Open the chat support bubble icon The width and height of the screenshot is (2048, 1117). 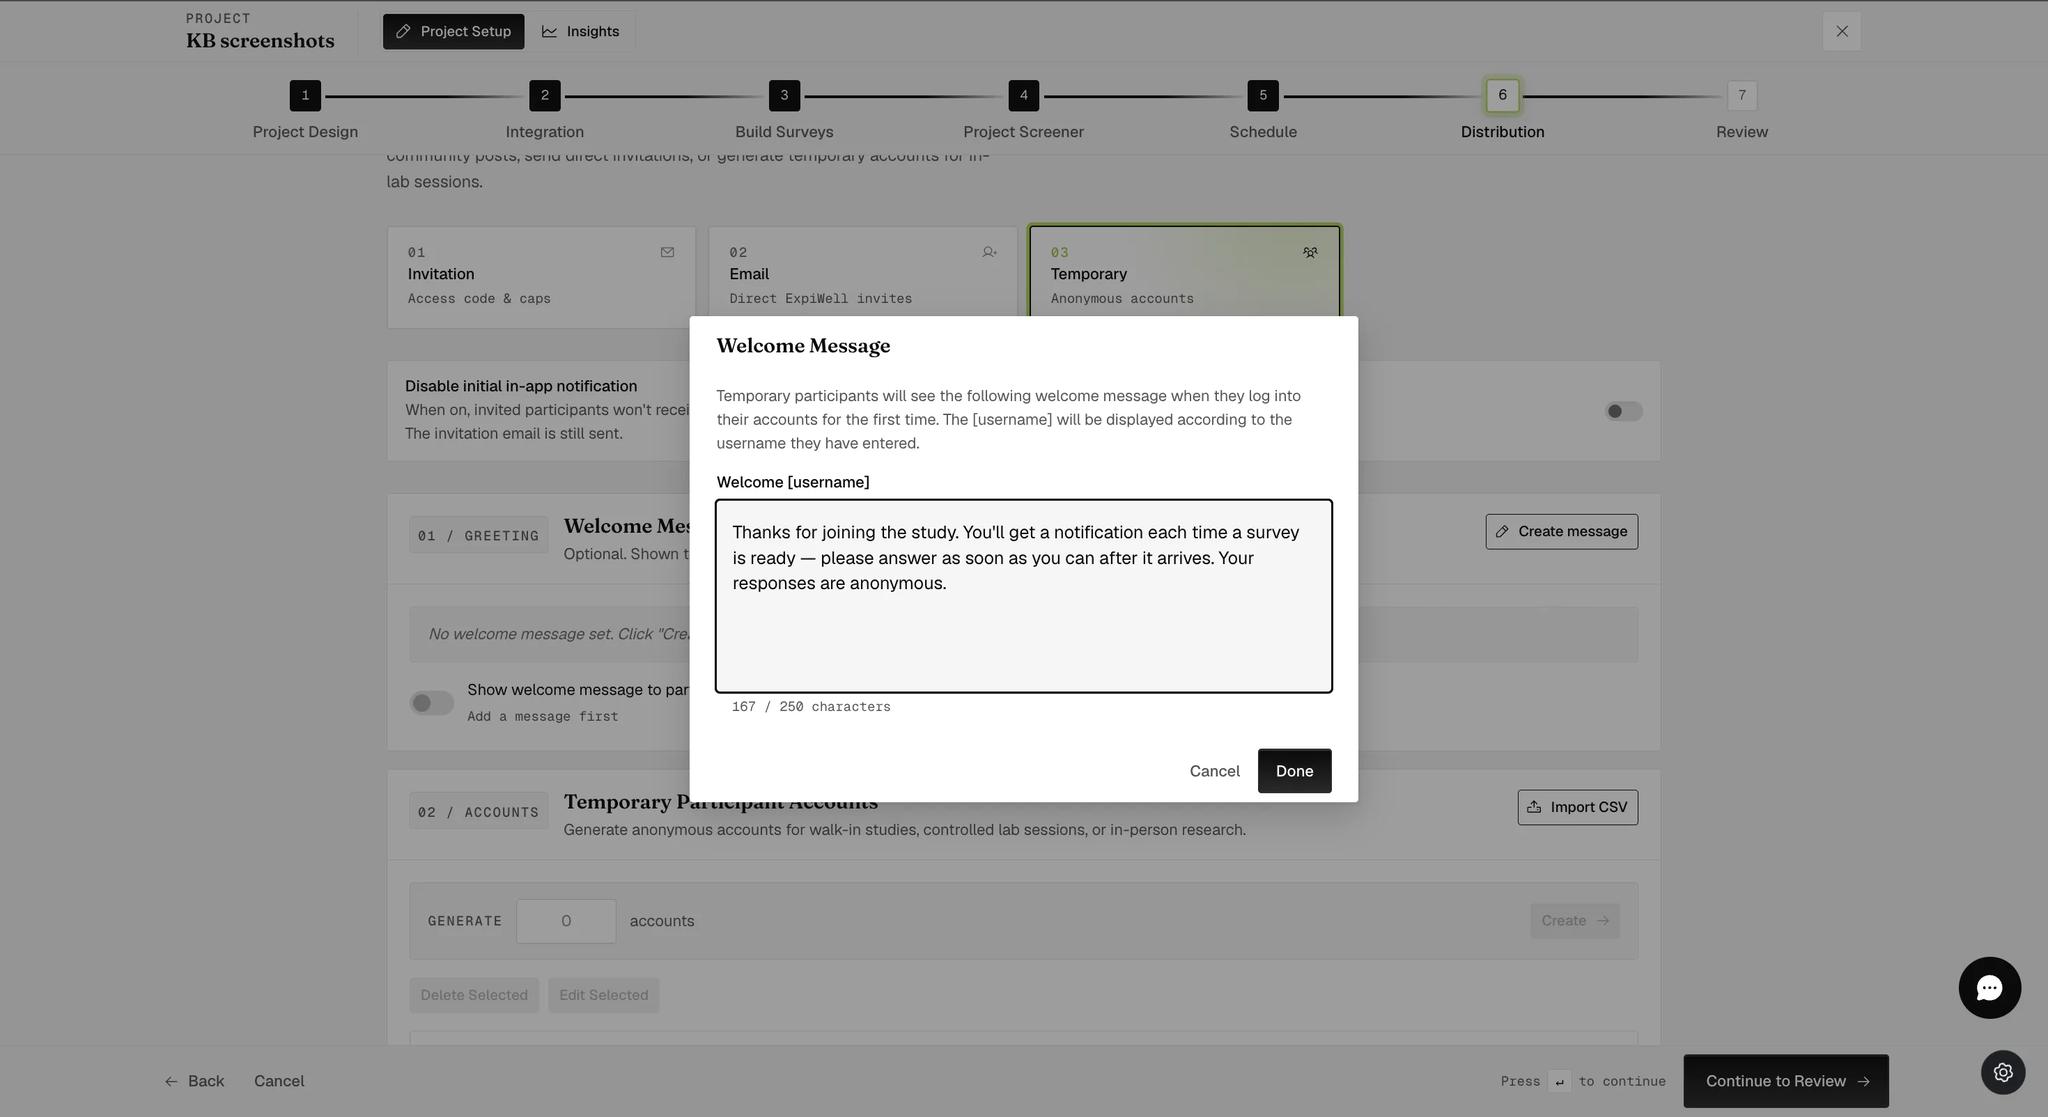pos(1989,988)
